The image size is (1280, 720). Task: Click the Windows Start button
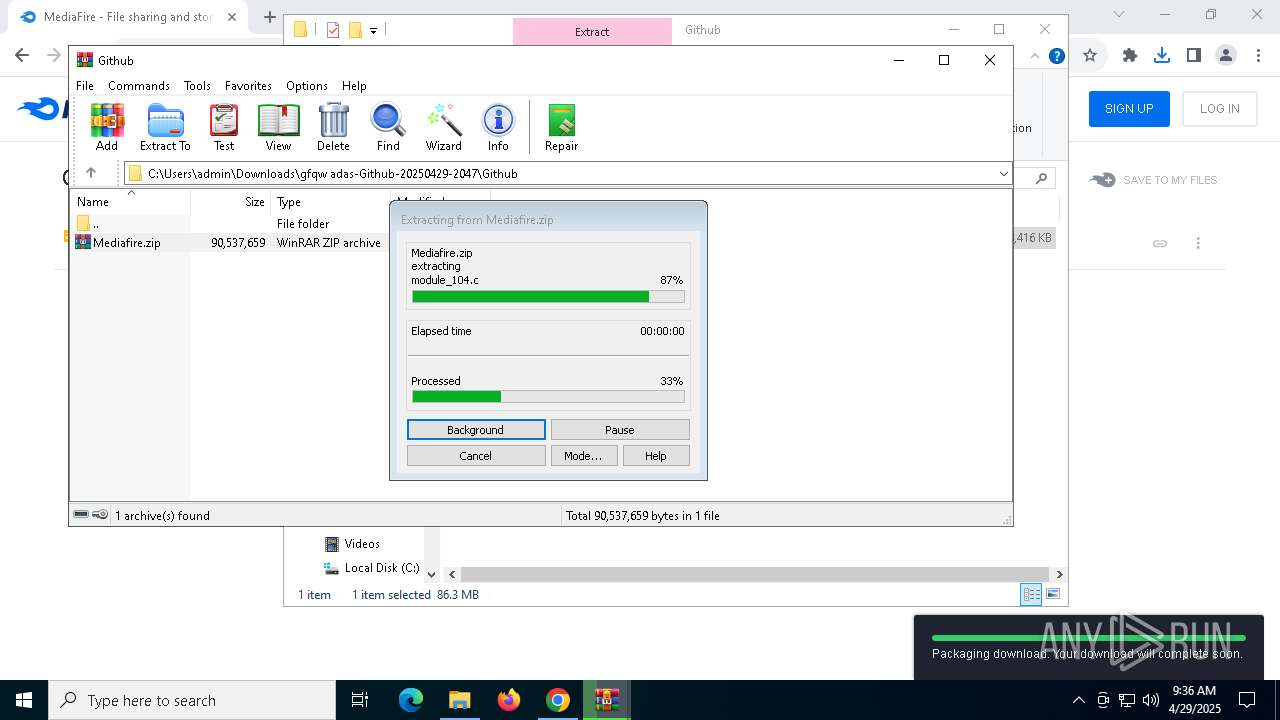(24, 700)
